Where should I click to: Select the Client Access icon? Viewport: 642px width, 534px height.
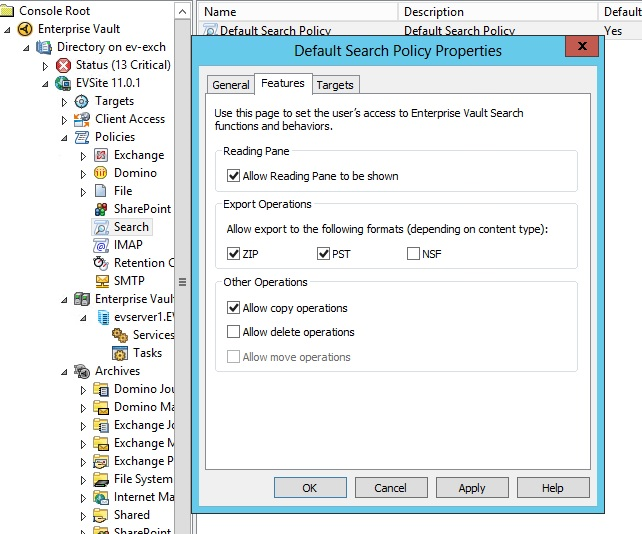coord(81,119)
